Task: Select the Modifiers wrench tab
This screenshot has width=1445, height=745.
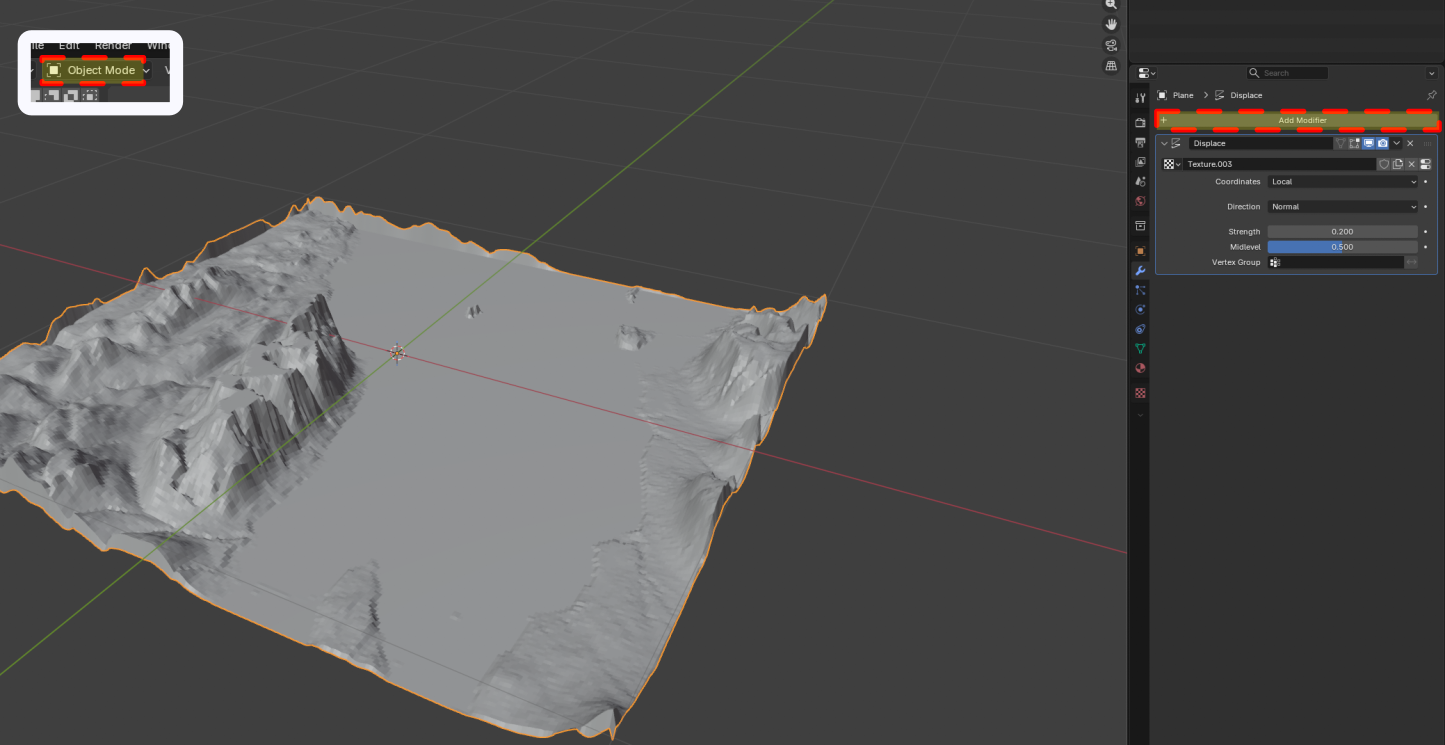Action: tap(1140, 271)
